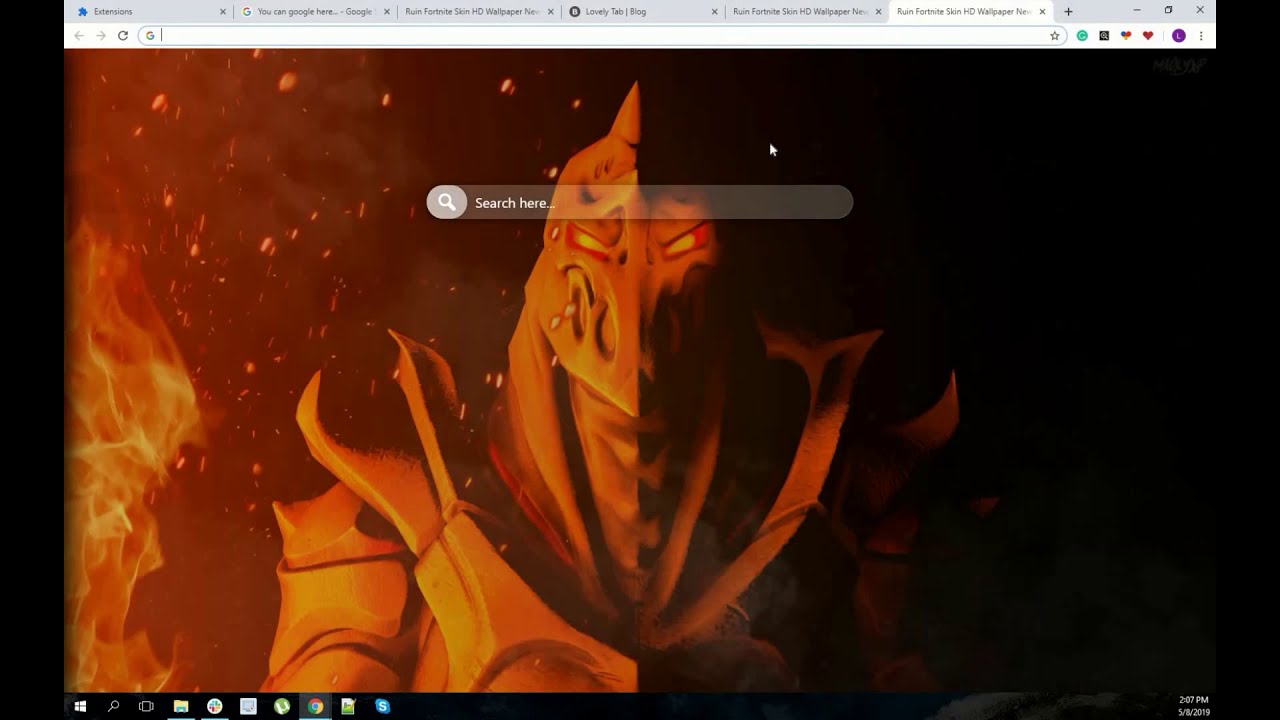Switch to the first Ruin Fortnite Skin tab
The height and width of the screenshot is (720, 1280).
480,12
